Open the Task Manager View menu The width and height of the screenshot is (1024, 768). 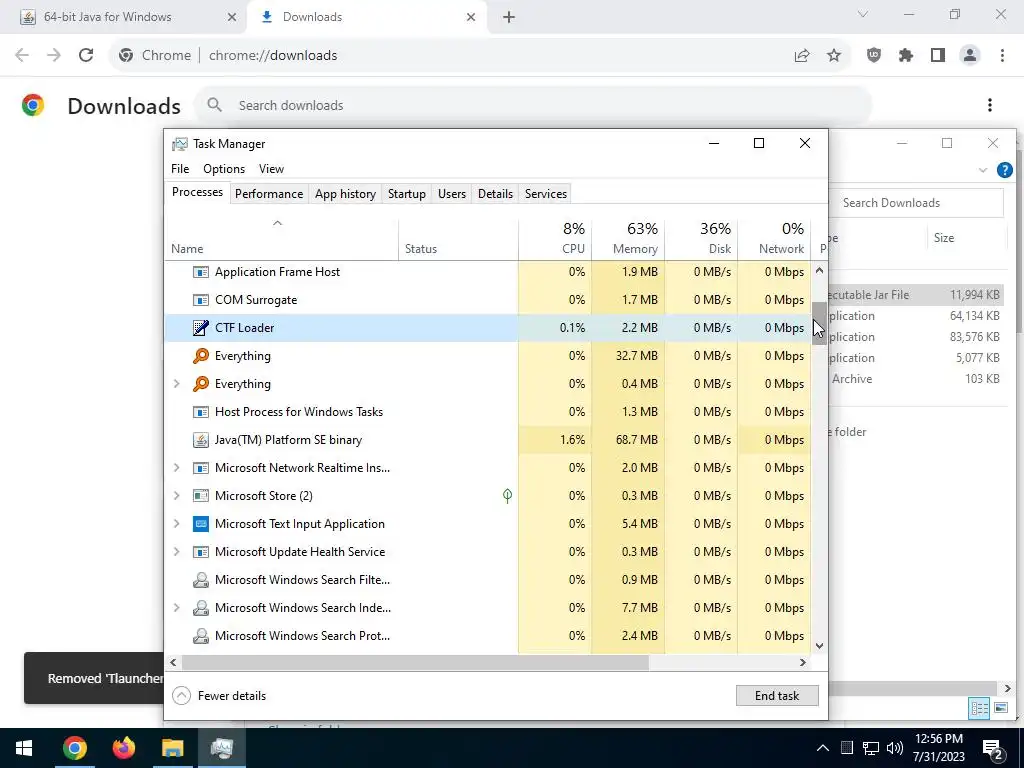[x=272, y=169]
